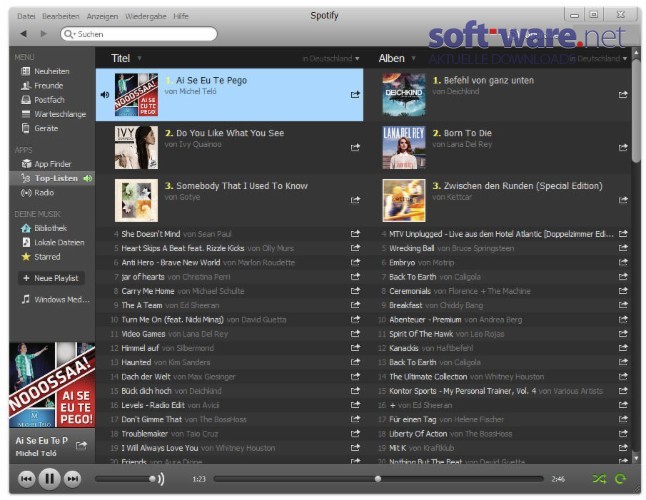Select Top-Listen in the sidebar
This screenshot has width=646, height=500.
pos(52,178)
